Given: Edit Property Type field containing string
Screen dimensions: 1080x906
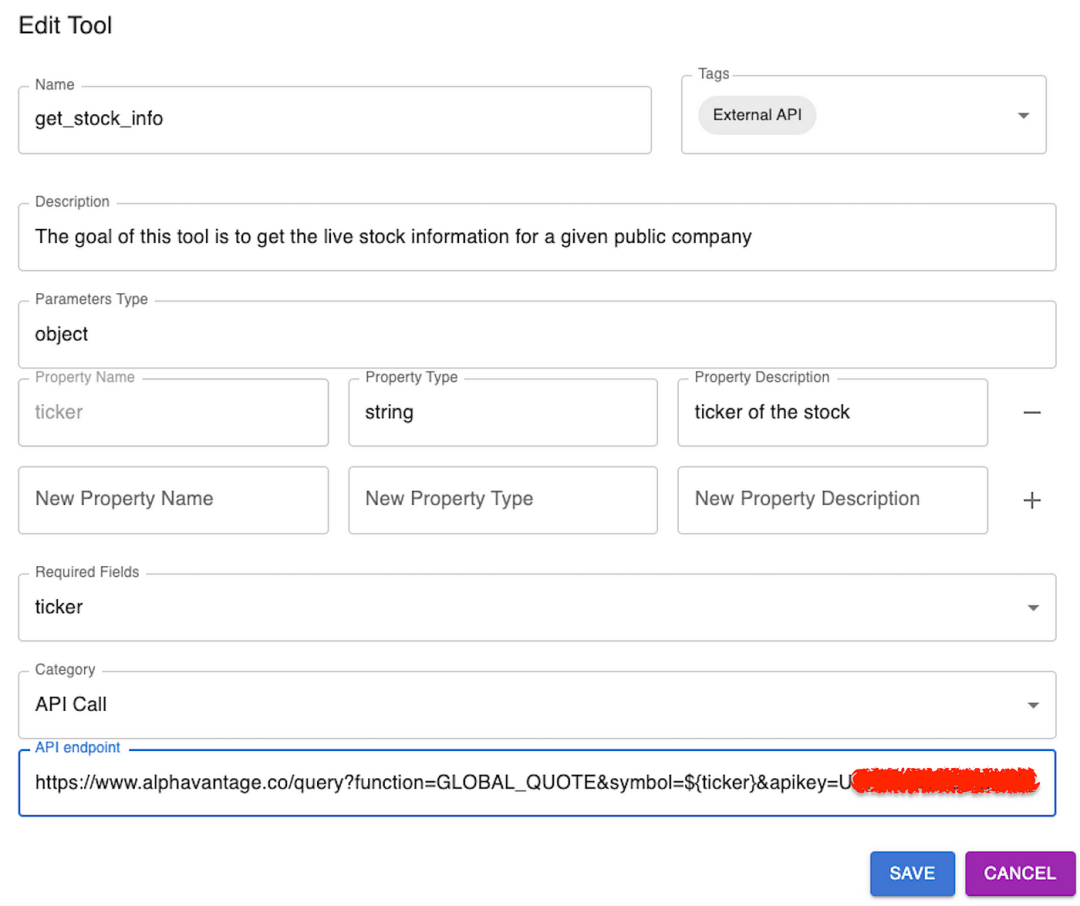Looking at the screenshot, I should click(x=502, y=412).
